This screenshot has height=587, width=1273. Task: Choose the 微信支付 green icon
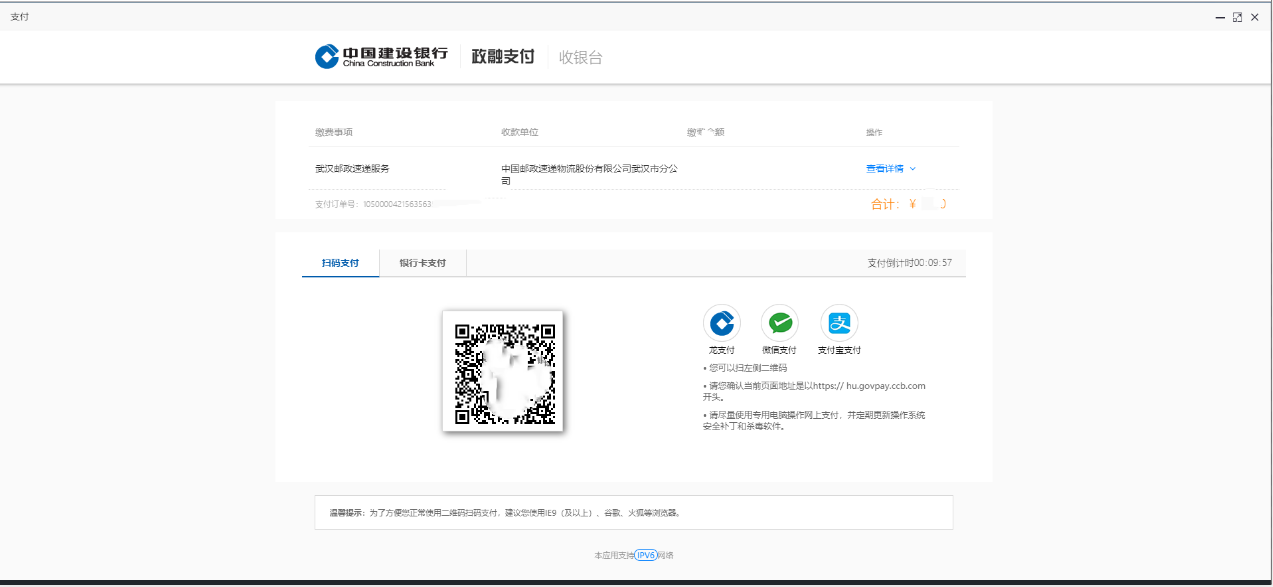click(780, 323)
